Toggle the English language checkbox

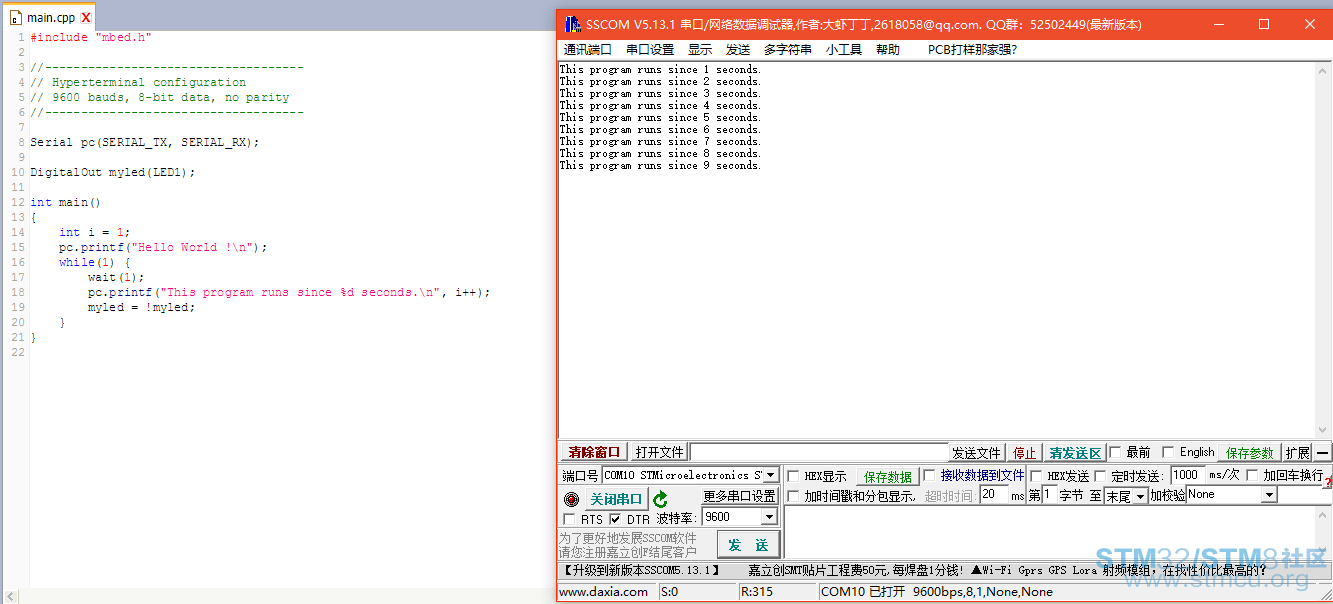point(1167,452)
